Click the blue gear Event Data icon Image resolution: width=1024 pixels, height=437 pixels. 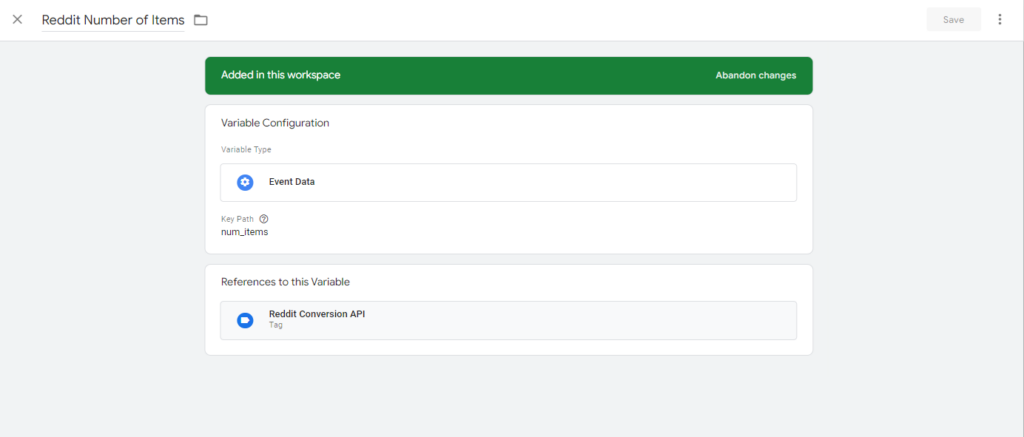coord(245,182)
